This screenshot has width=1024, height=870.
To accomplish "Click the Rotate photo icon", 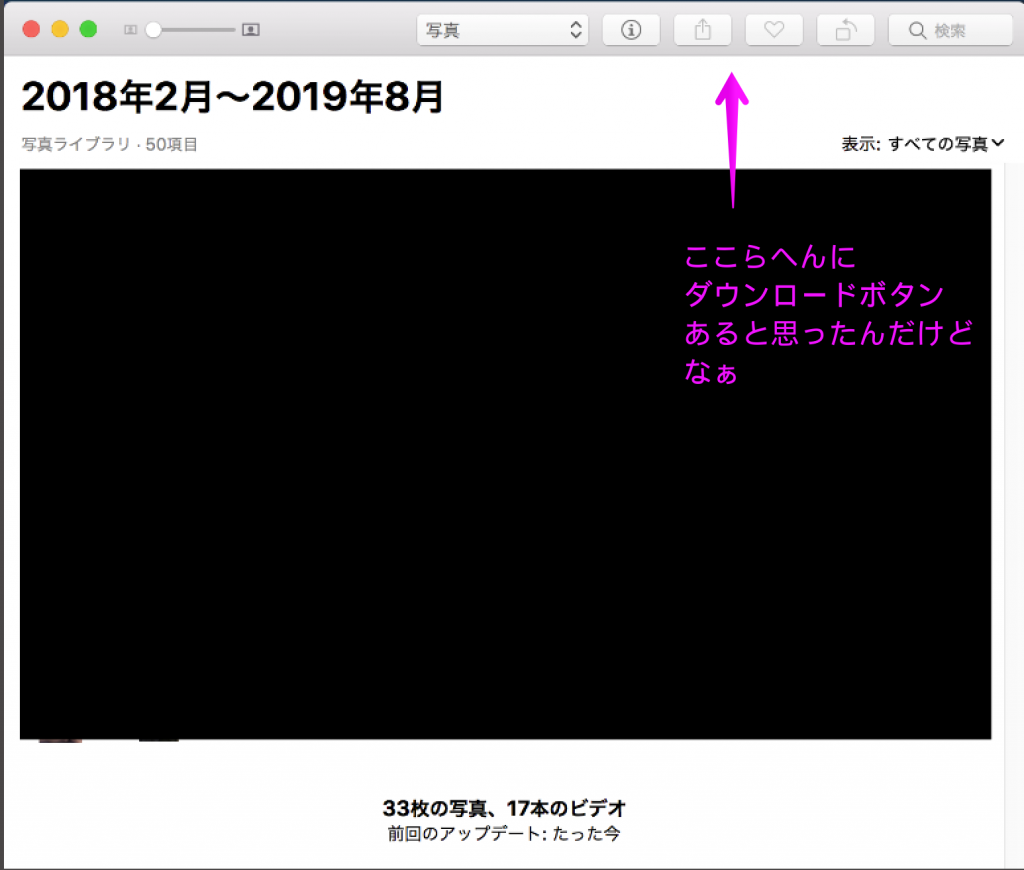I will click(845, 30).
